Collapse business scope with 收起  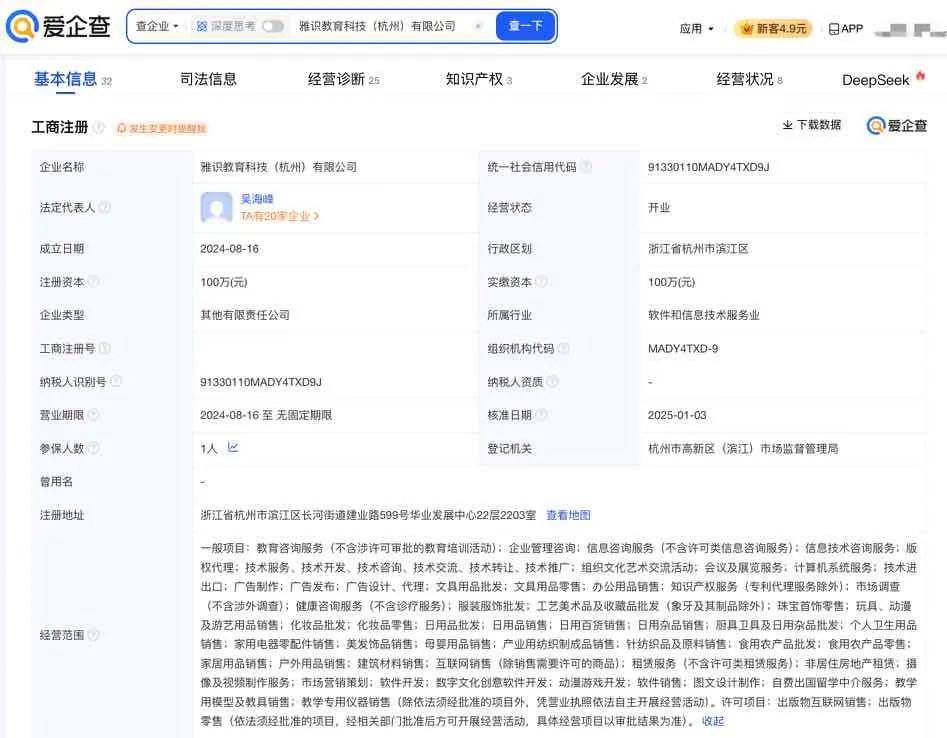click(713, 721)
